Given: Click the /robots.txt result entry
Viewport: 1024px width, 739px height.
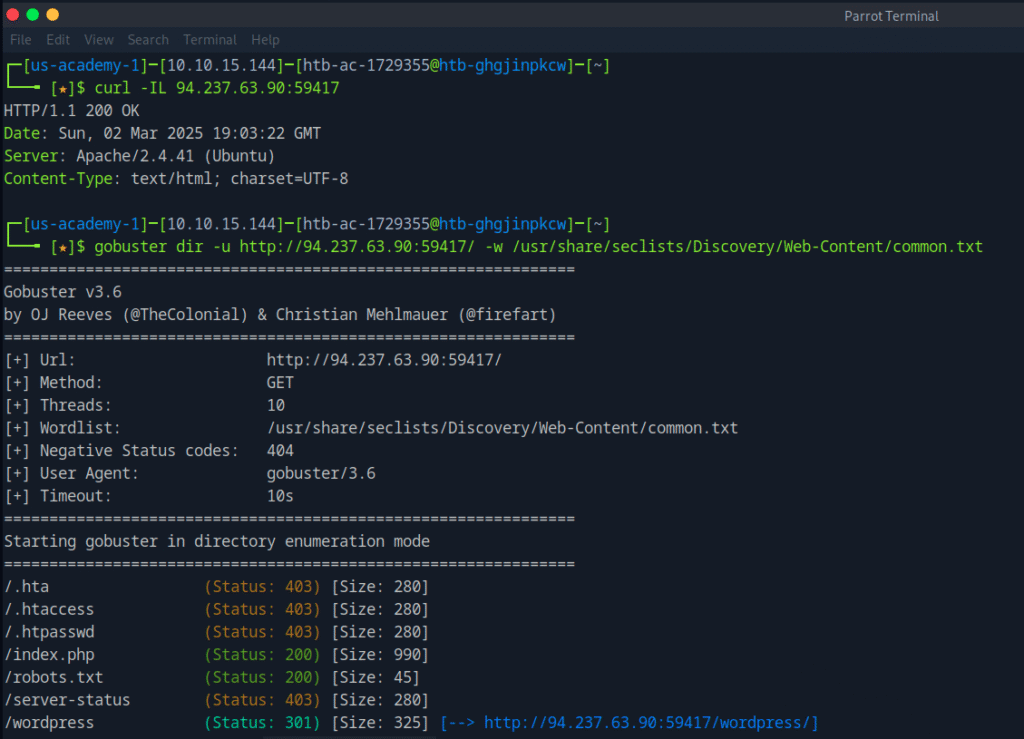Looking at the screenshot, I should point(53,677).
